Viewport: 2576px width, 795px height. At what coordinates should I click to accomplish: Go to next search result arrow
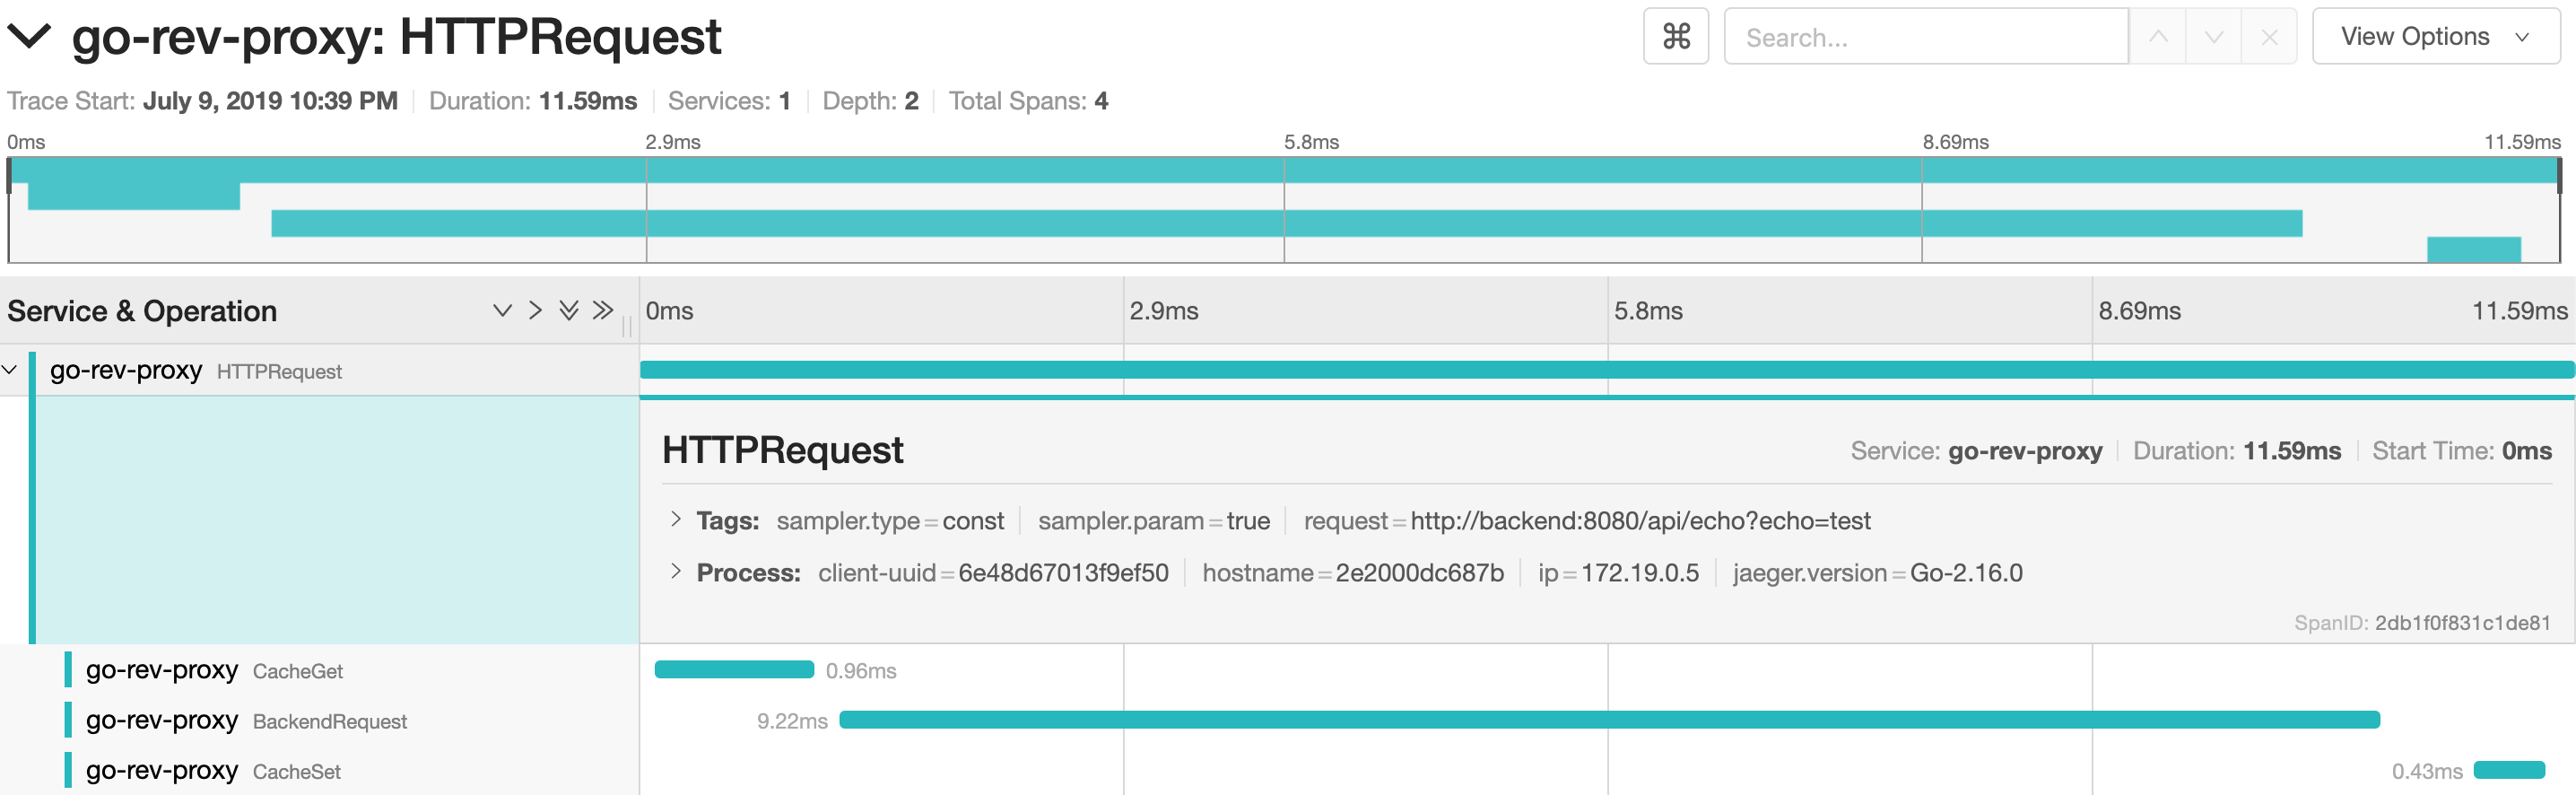point(2214,37)
